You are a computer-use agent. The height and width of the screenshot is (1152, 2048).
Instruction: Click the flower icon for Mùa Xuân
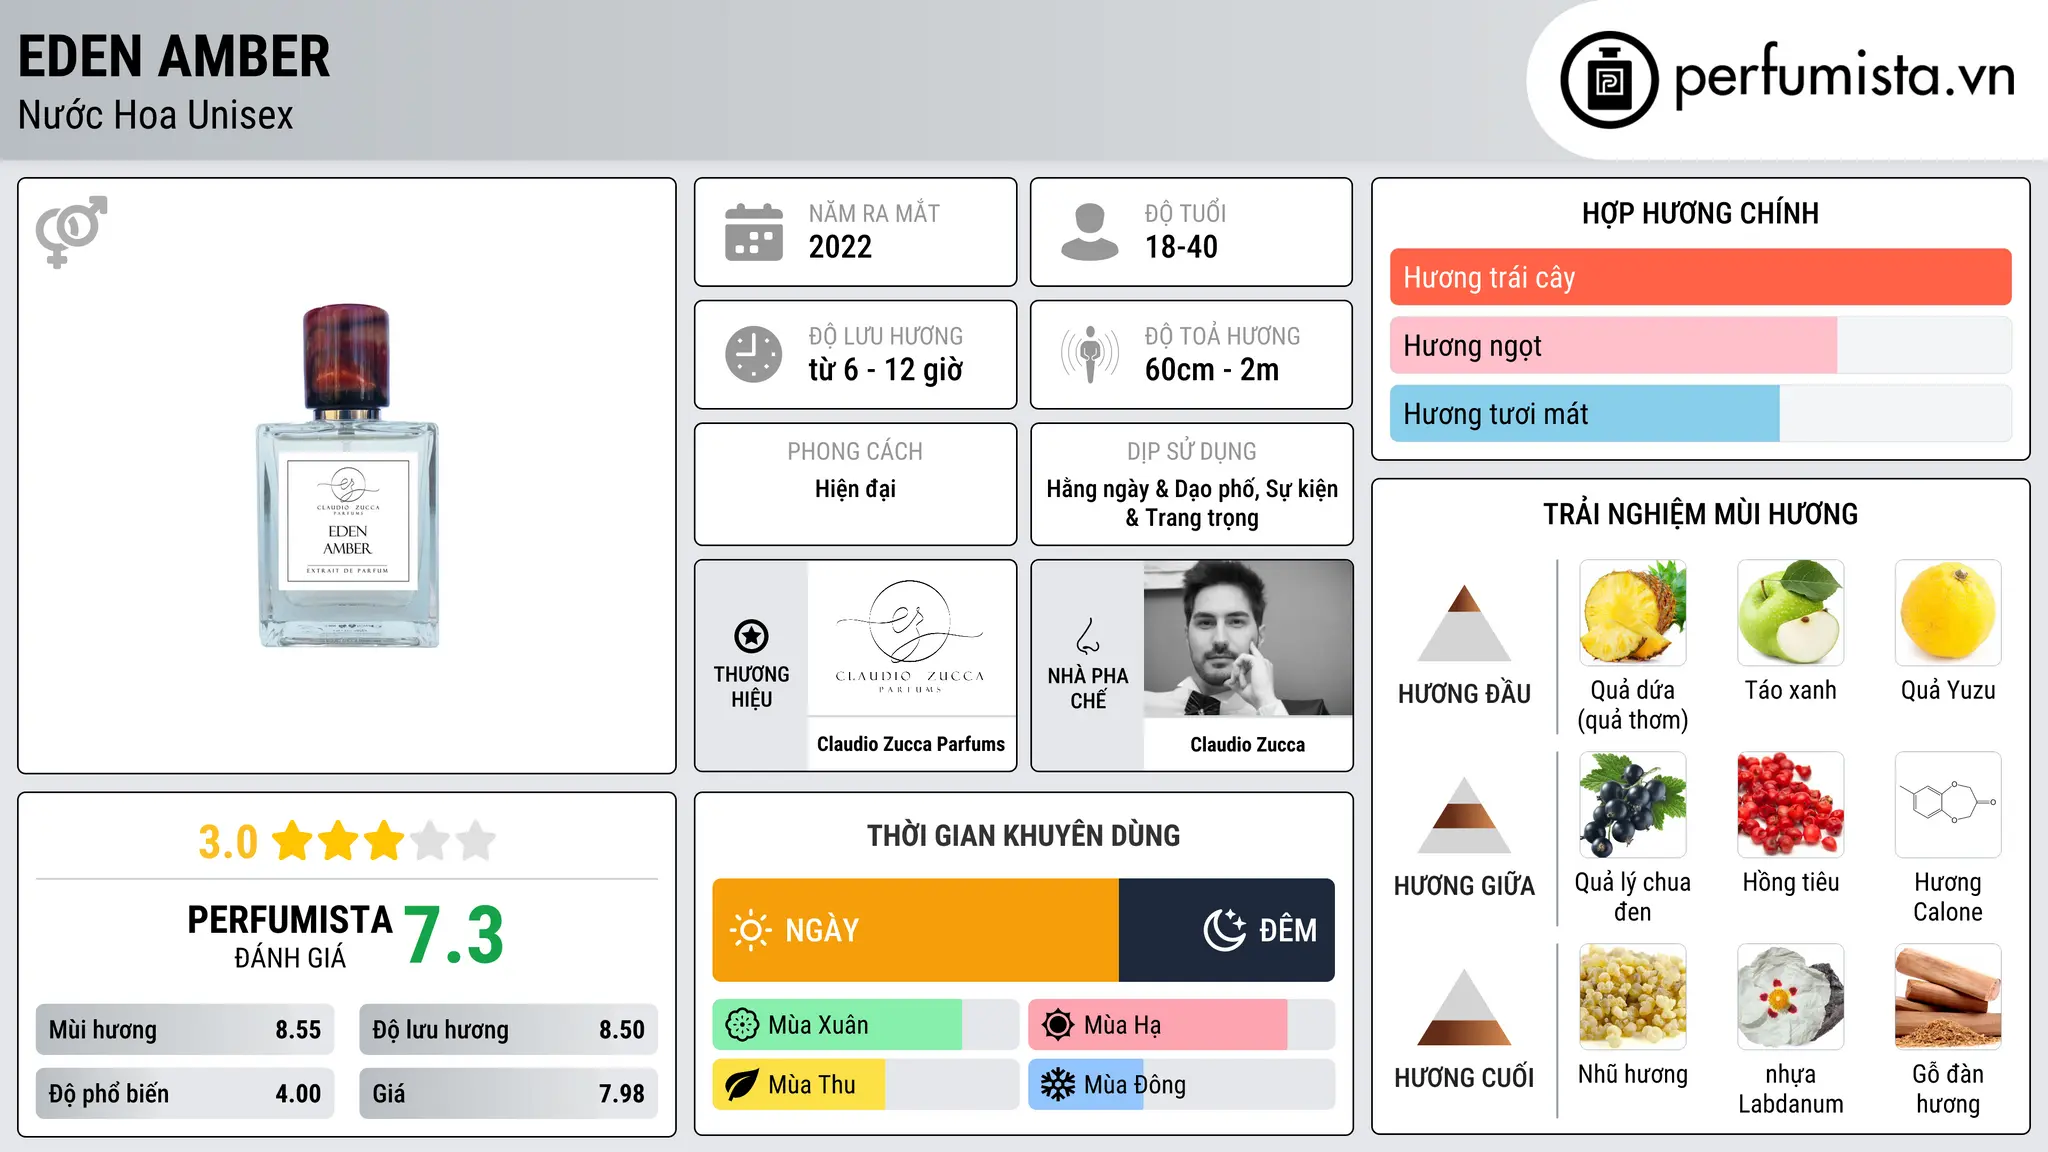(x=742, y=1025)
